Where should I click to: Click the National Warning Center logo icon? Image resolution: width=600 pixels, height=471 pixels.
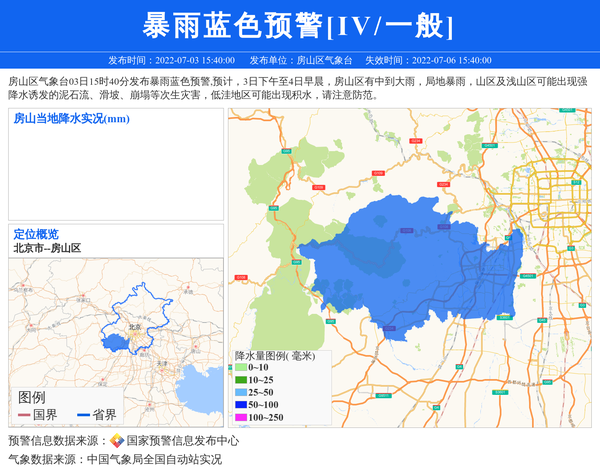(x=117, y=441)
